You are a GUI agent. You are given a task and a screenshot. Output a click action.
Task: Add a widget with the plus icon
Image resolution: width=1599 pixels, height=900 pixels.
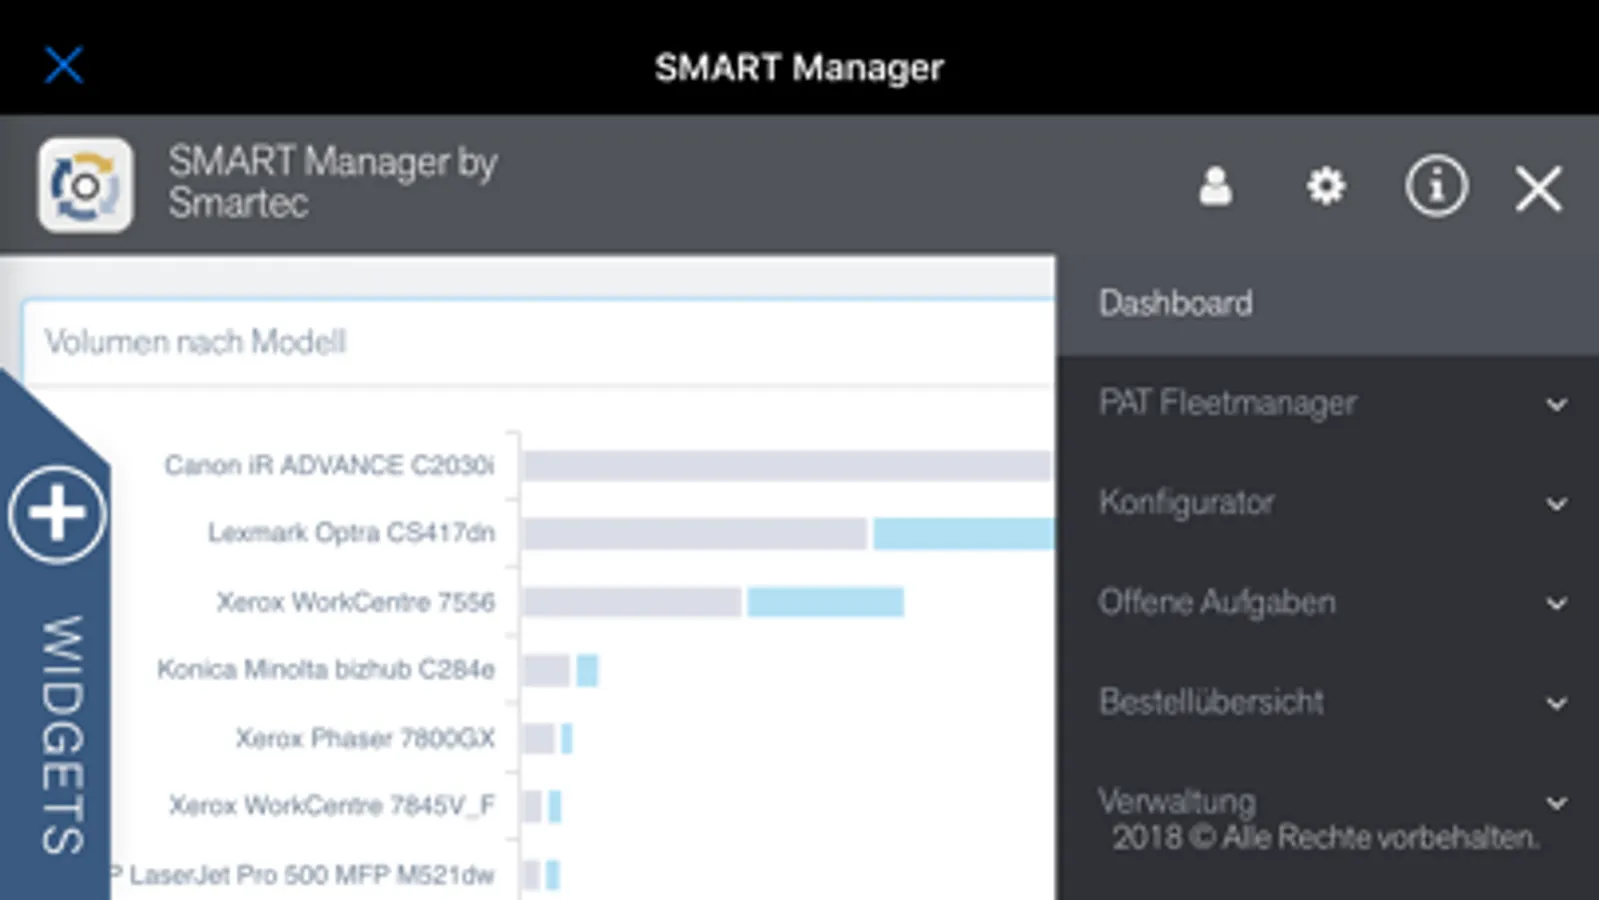click(57, 514)
